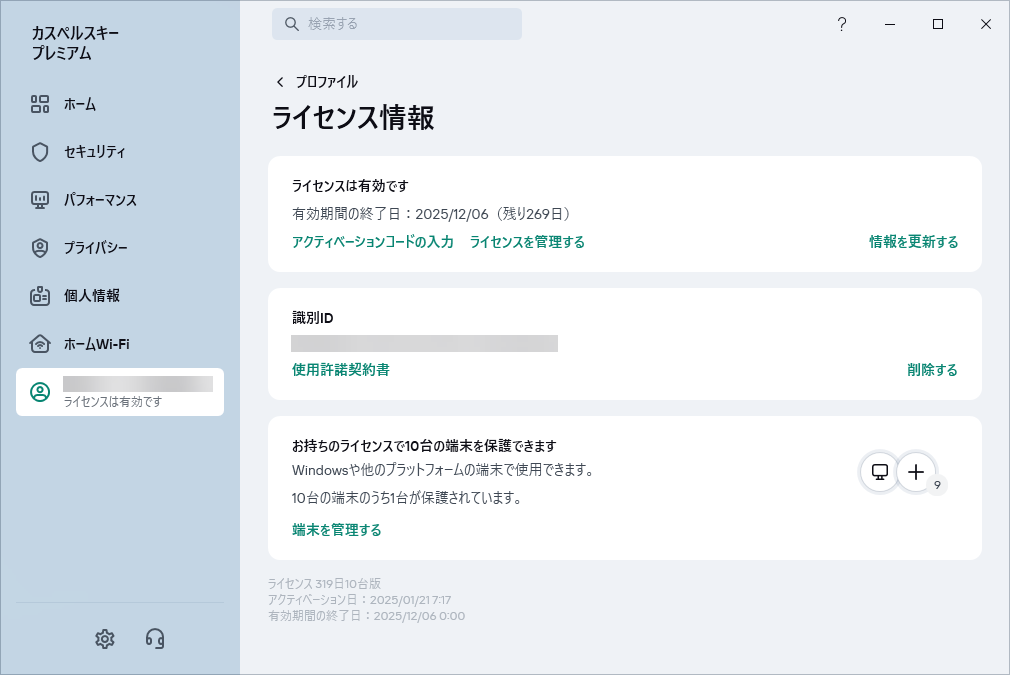Click the ライセンス 319日10台版 text
Screen dimensions: 1010x675
(x=325, y=584)
